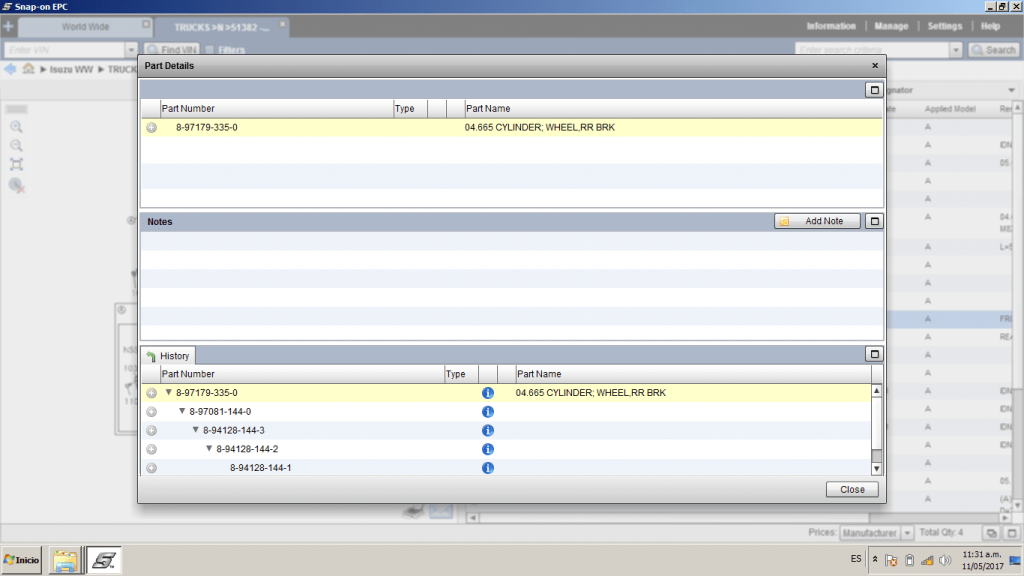Click History scrollbar up arrow
Screen dimensions: 1024x576
click(876, 391)
